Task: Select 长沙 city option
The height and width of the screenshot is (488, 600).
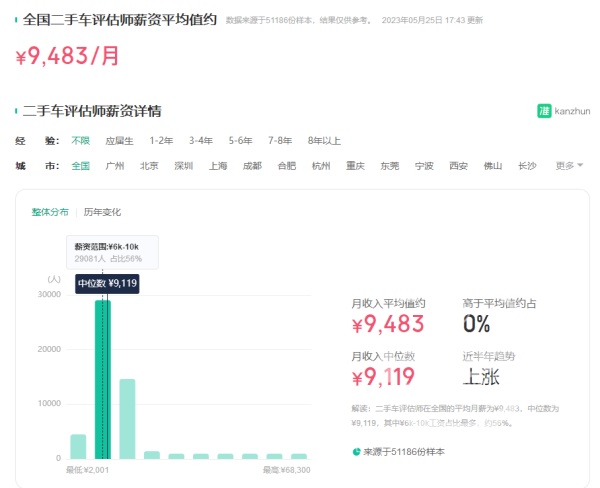Action: (x=527, y=166)
